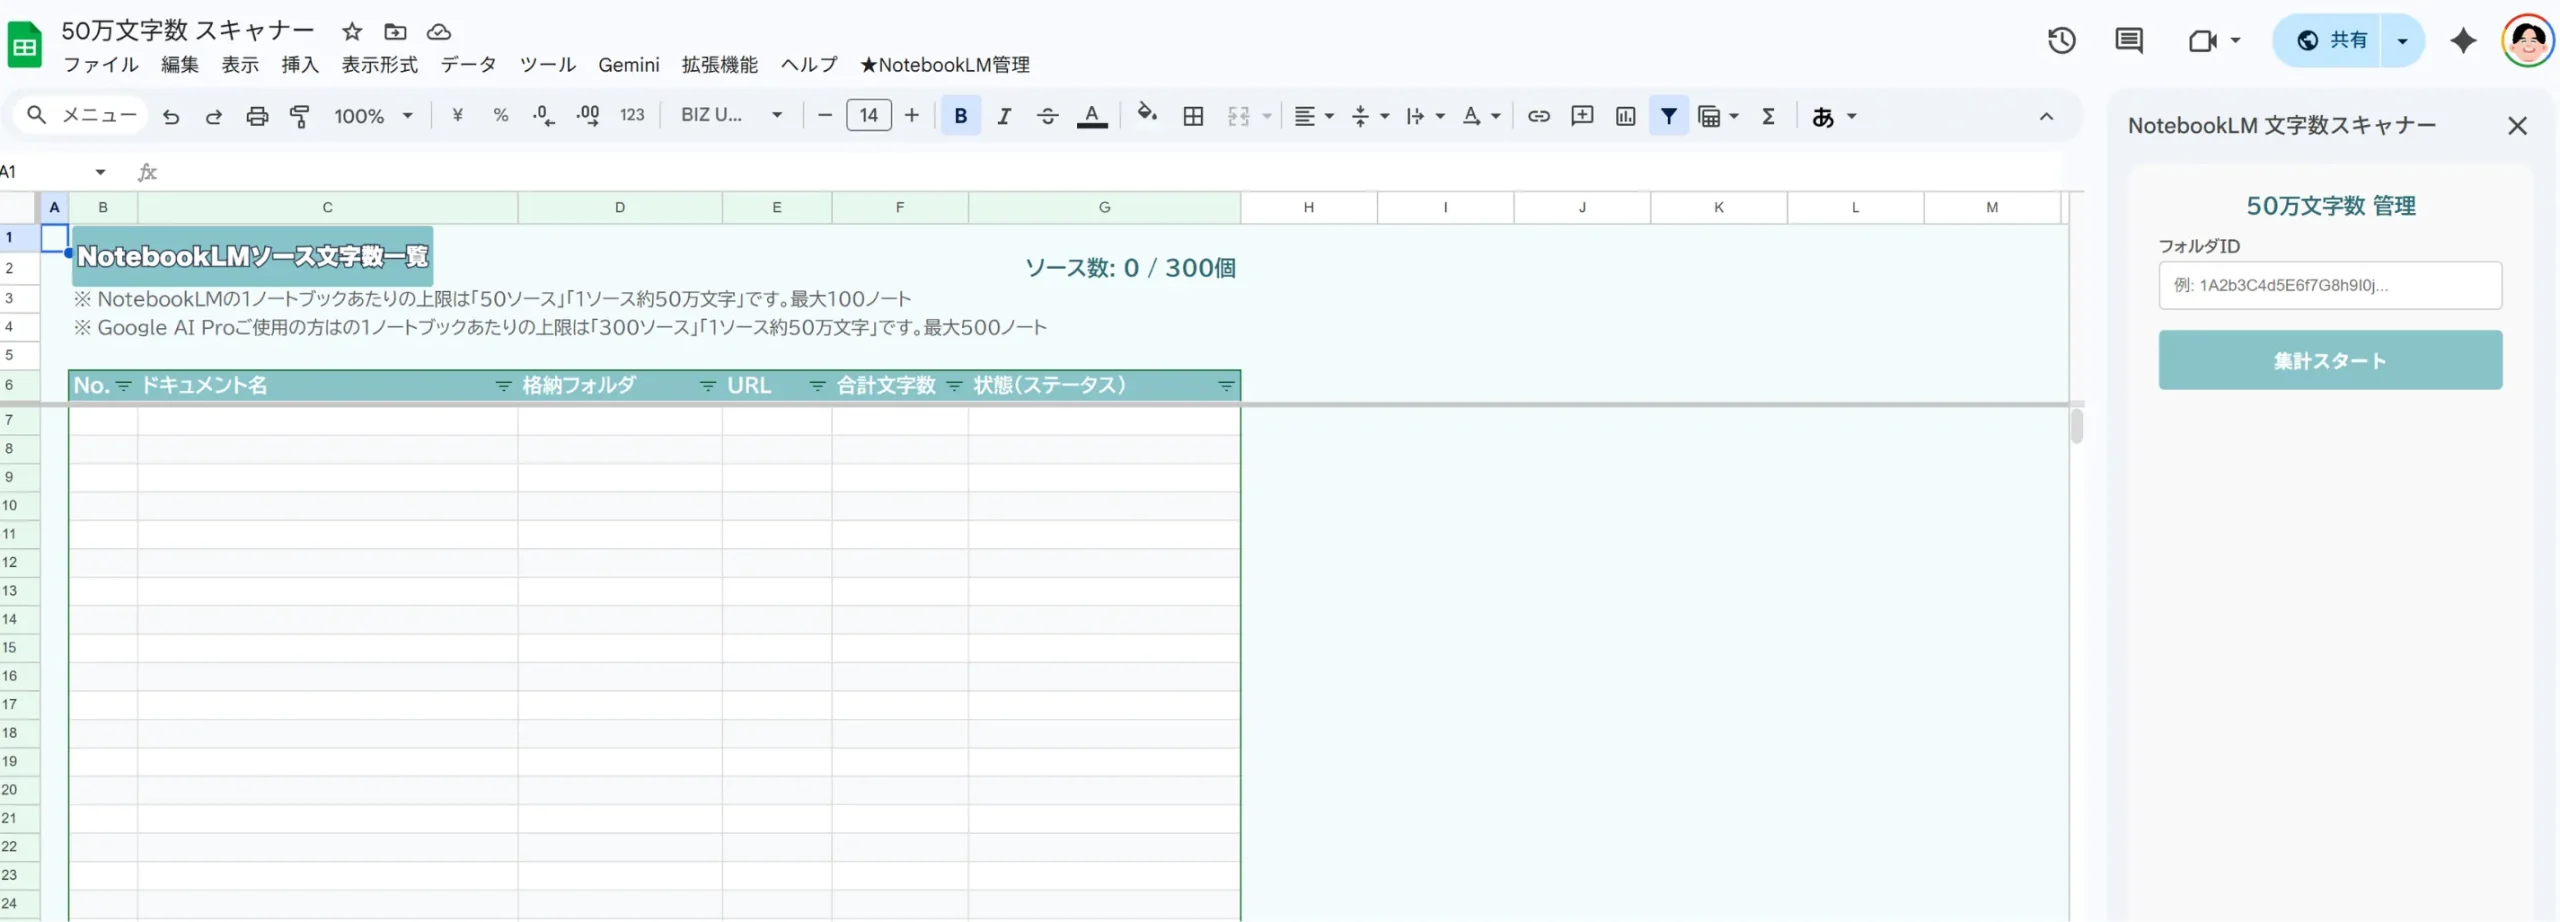Open version history clock icon
This screenshot has height=922, width=2560.
point(2061,40)
